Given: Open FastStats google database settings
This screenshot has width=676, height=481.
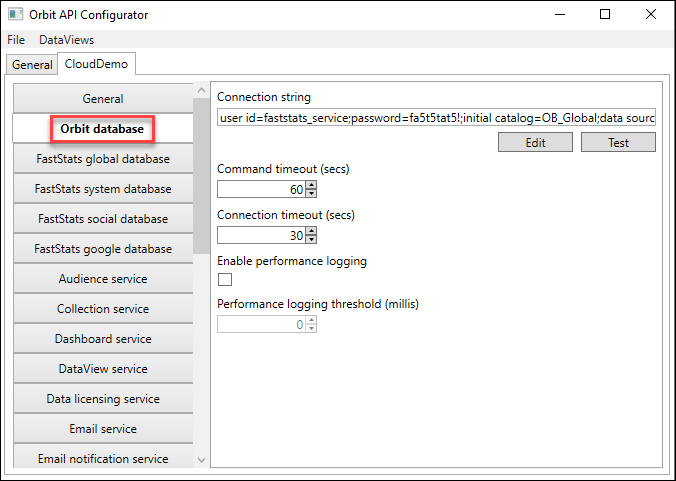Looking at the screenshot, I should point(103,249).
